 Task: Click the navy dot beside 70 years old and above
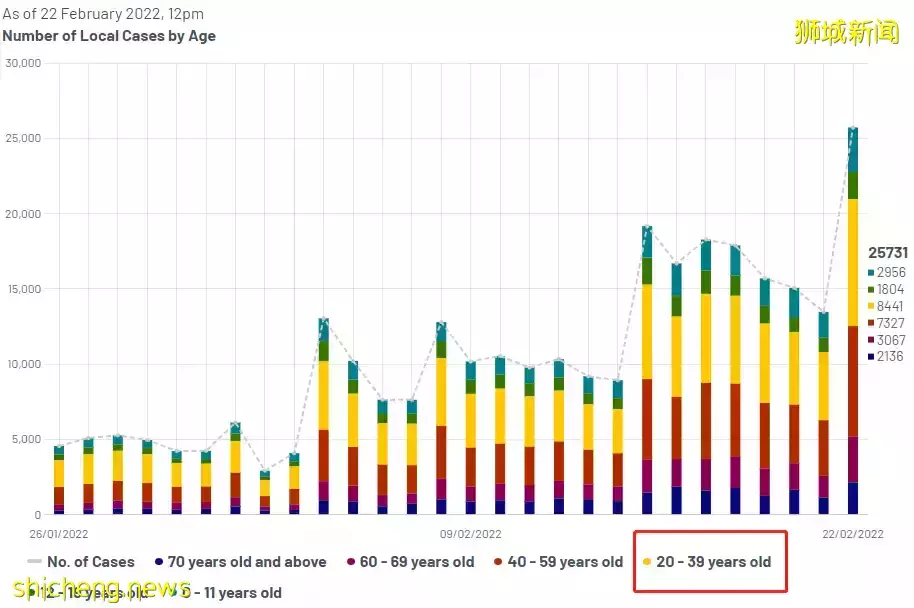pyautogui.click(x=160, y=562)
